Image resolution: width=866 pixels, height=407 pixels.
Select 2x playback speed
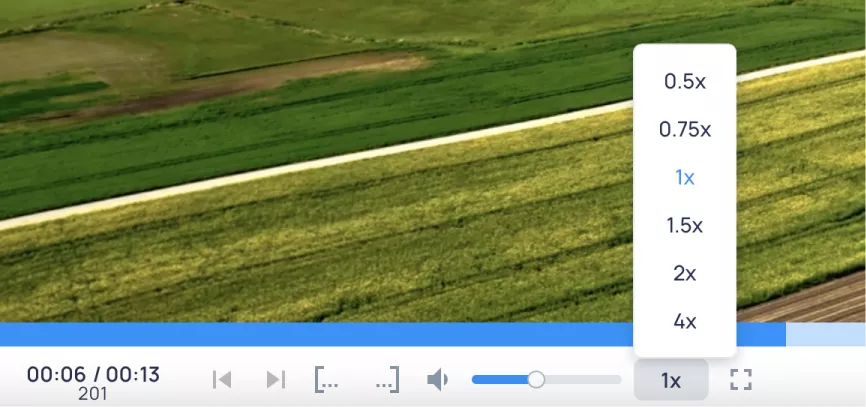(685, 273)
